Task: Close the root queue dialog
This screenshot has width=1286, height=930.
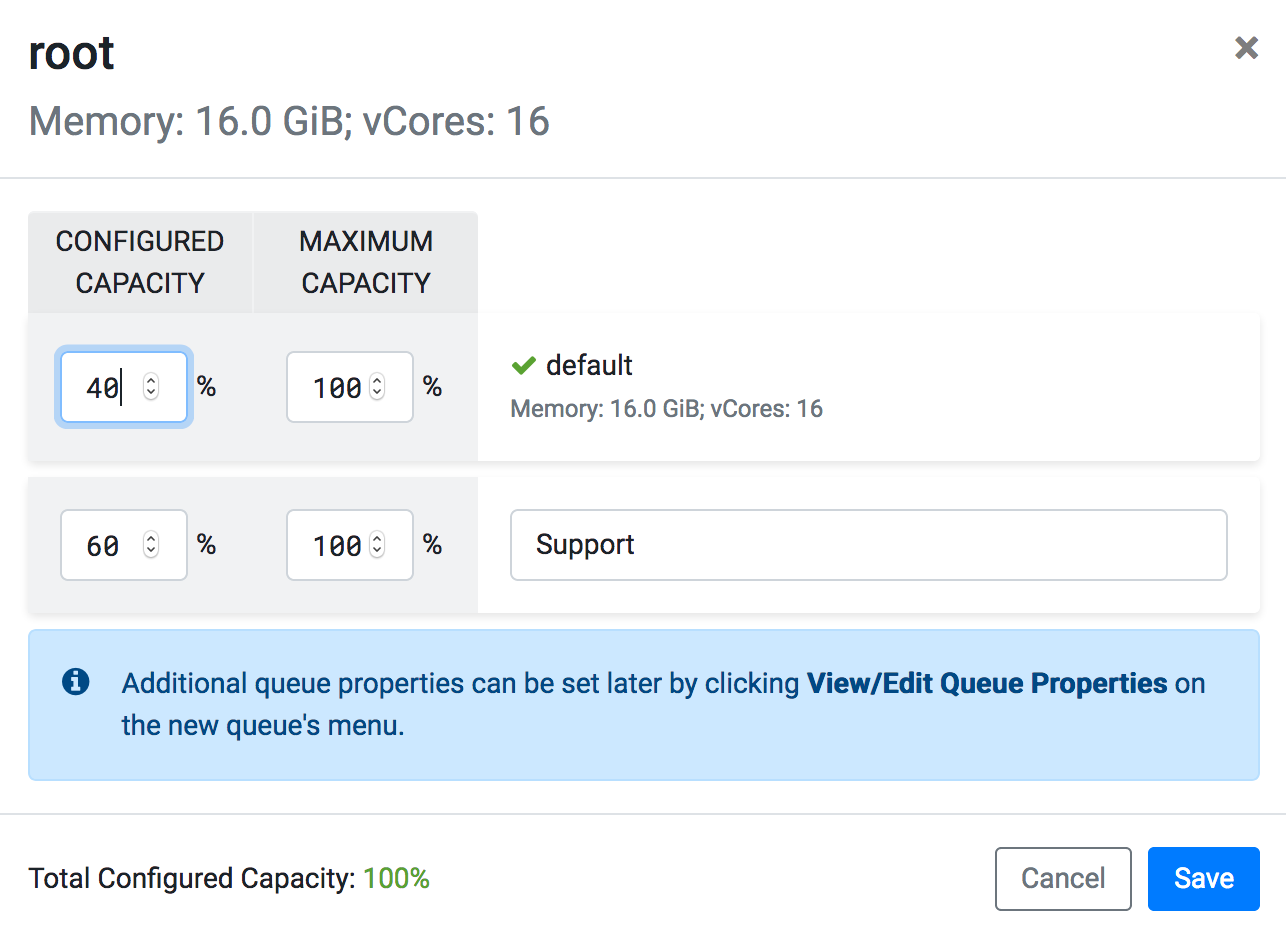Action: (1245, 48)
